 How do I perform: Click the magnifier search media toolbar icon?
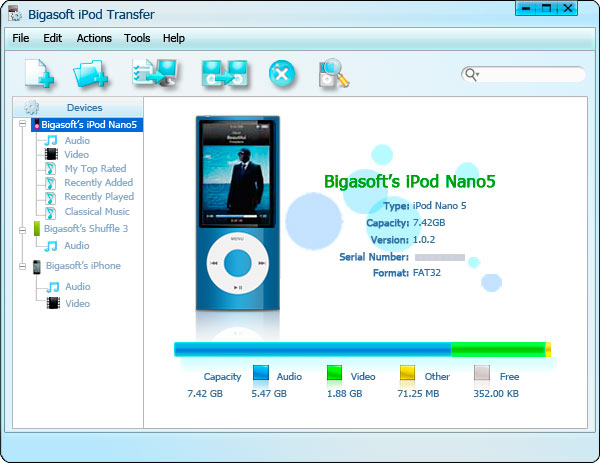tap(332, 74)
